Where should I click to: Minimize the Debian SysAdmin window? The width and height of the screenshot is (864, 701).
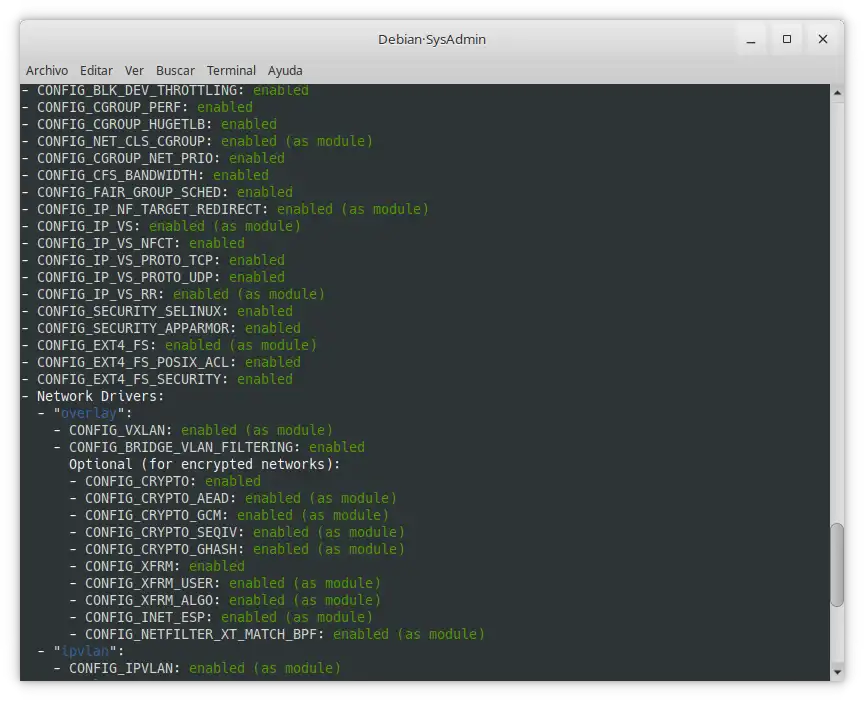750,40
